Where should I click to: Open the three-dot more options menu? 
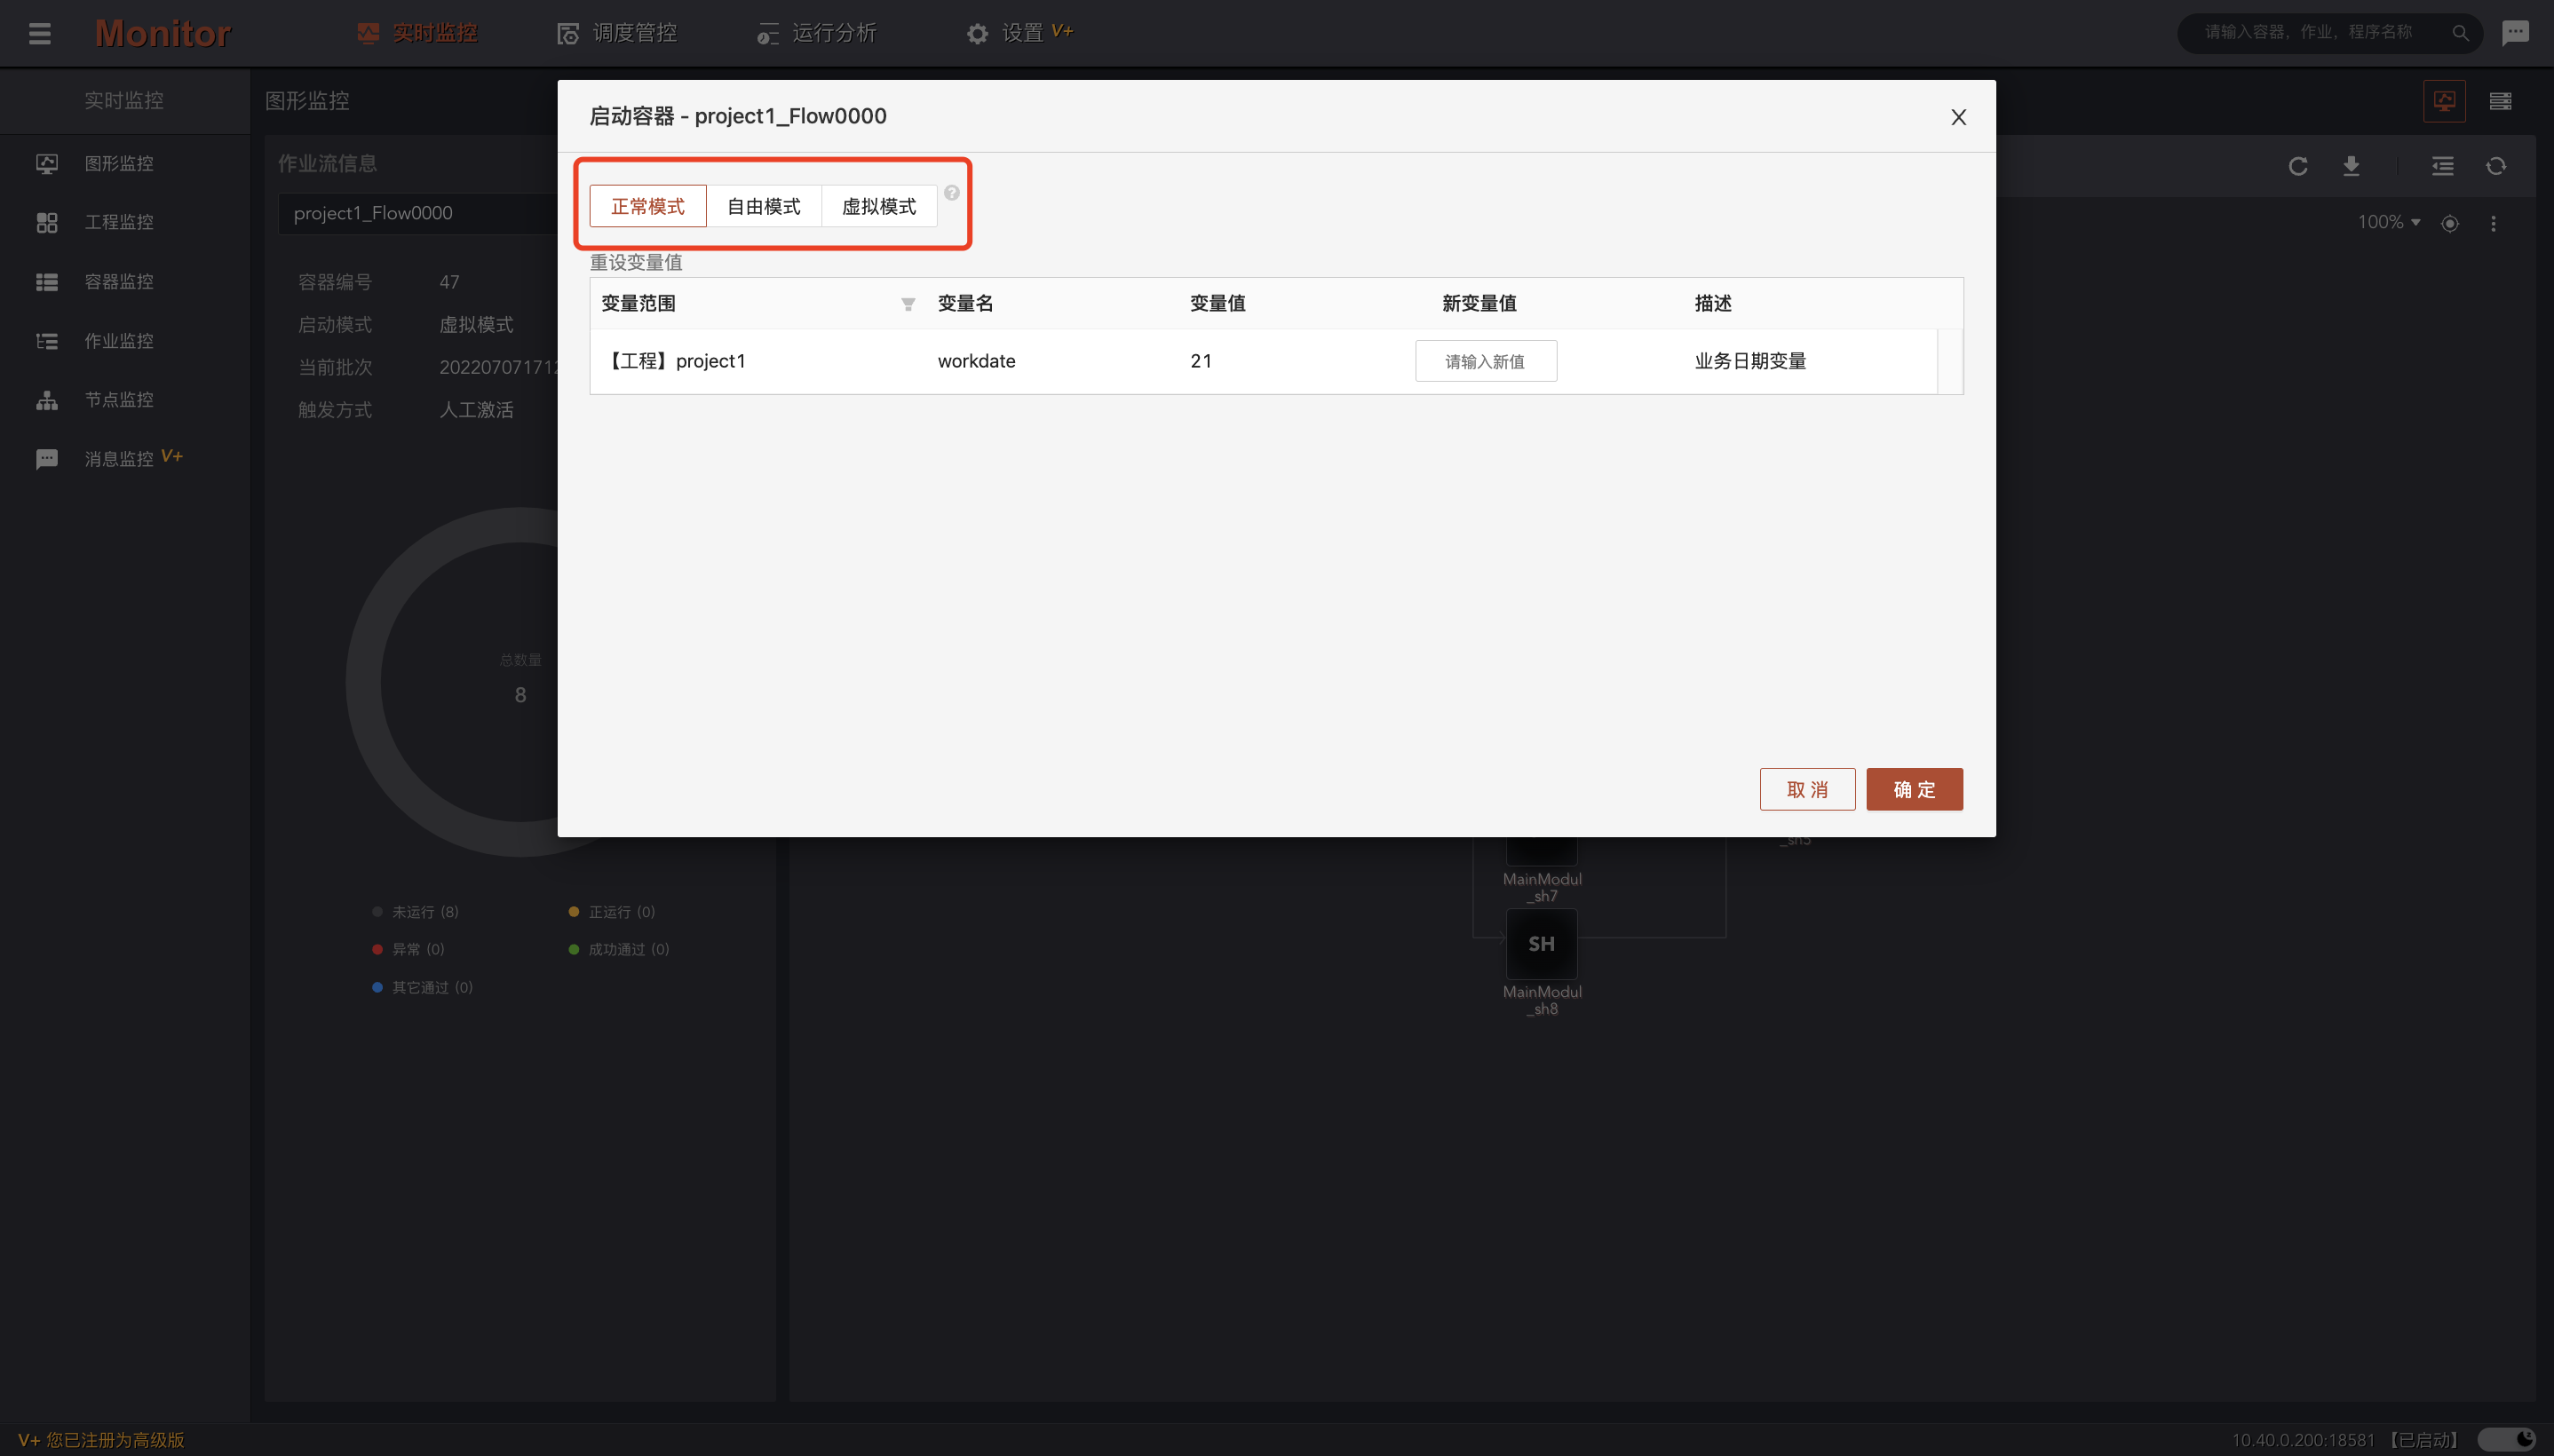pyautogui.click(x=2493, y=223)
